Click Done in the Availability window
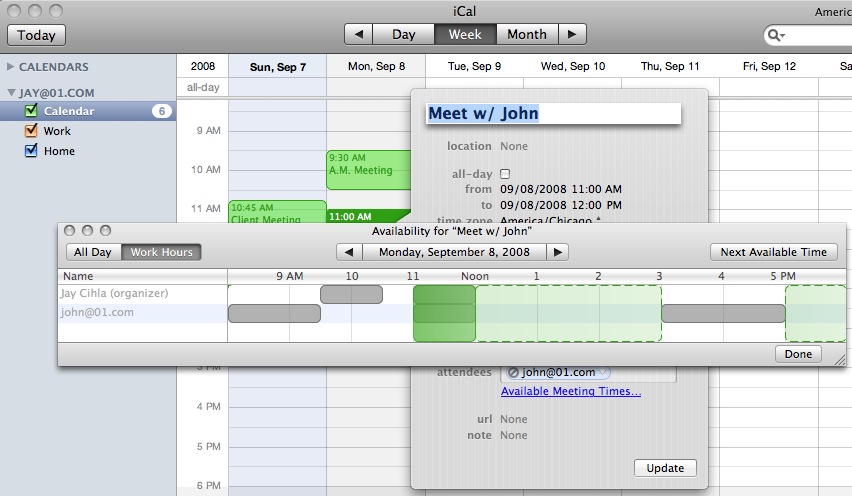Viewport: 852px width, 496px height. click(x=798, y=354)
